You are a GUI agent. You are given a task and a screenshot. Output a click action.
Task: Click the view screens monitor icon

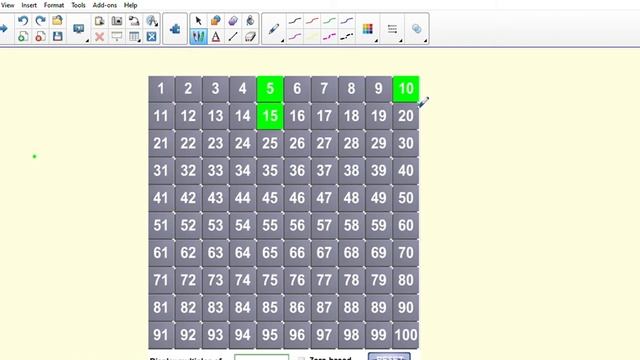78,29
